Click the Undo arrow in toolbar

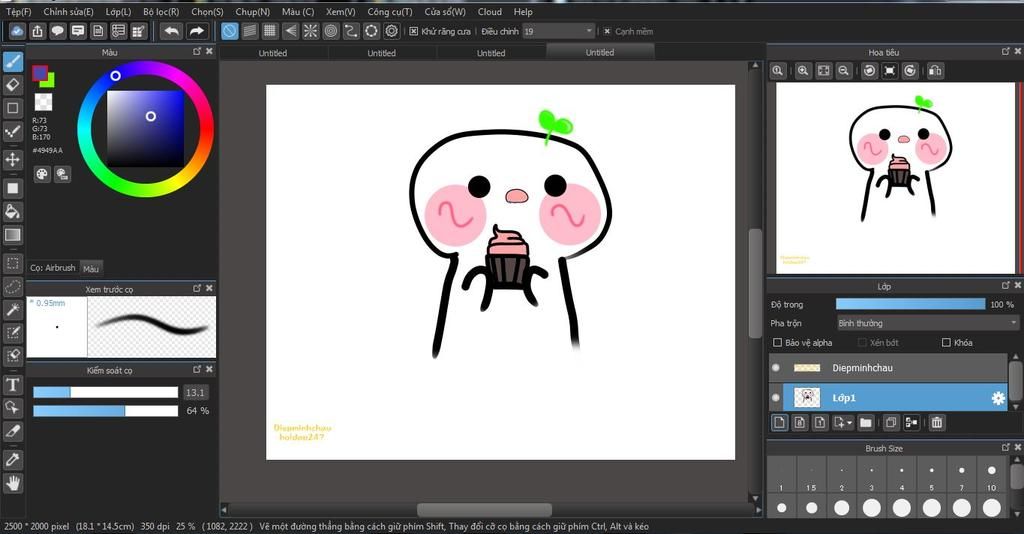point(171,31)
